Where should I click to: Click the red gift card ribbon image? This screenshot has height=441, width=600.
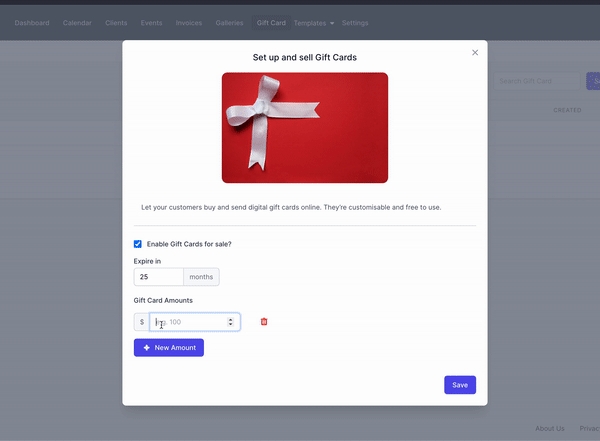click(x=305, y=127)
